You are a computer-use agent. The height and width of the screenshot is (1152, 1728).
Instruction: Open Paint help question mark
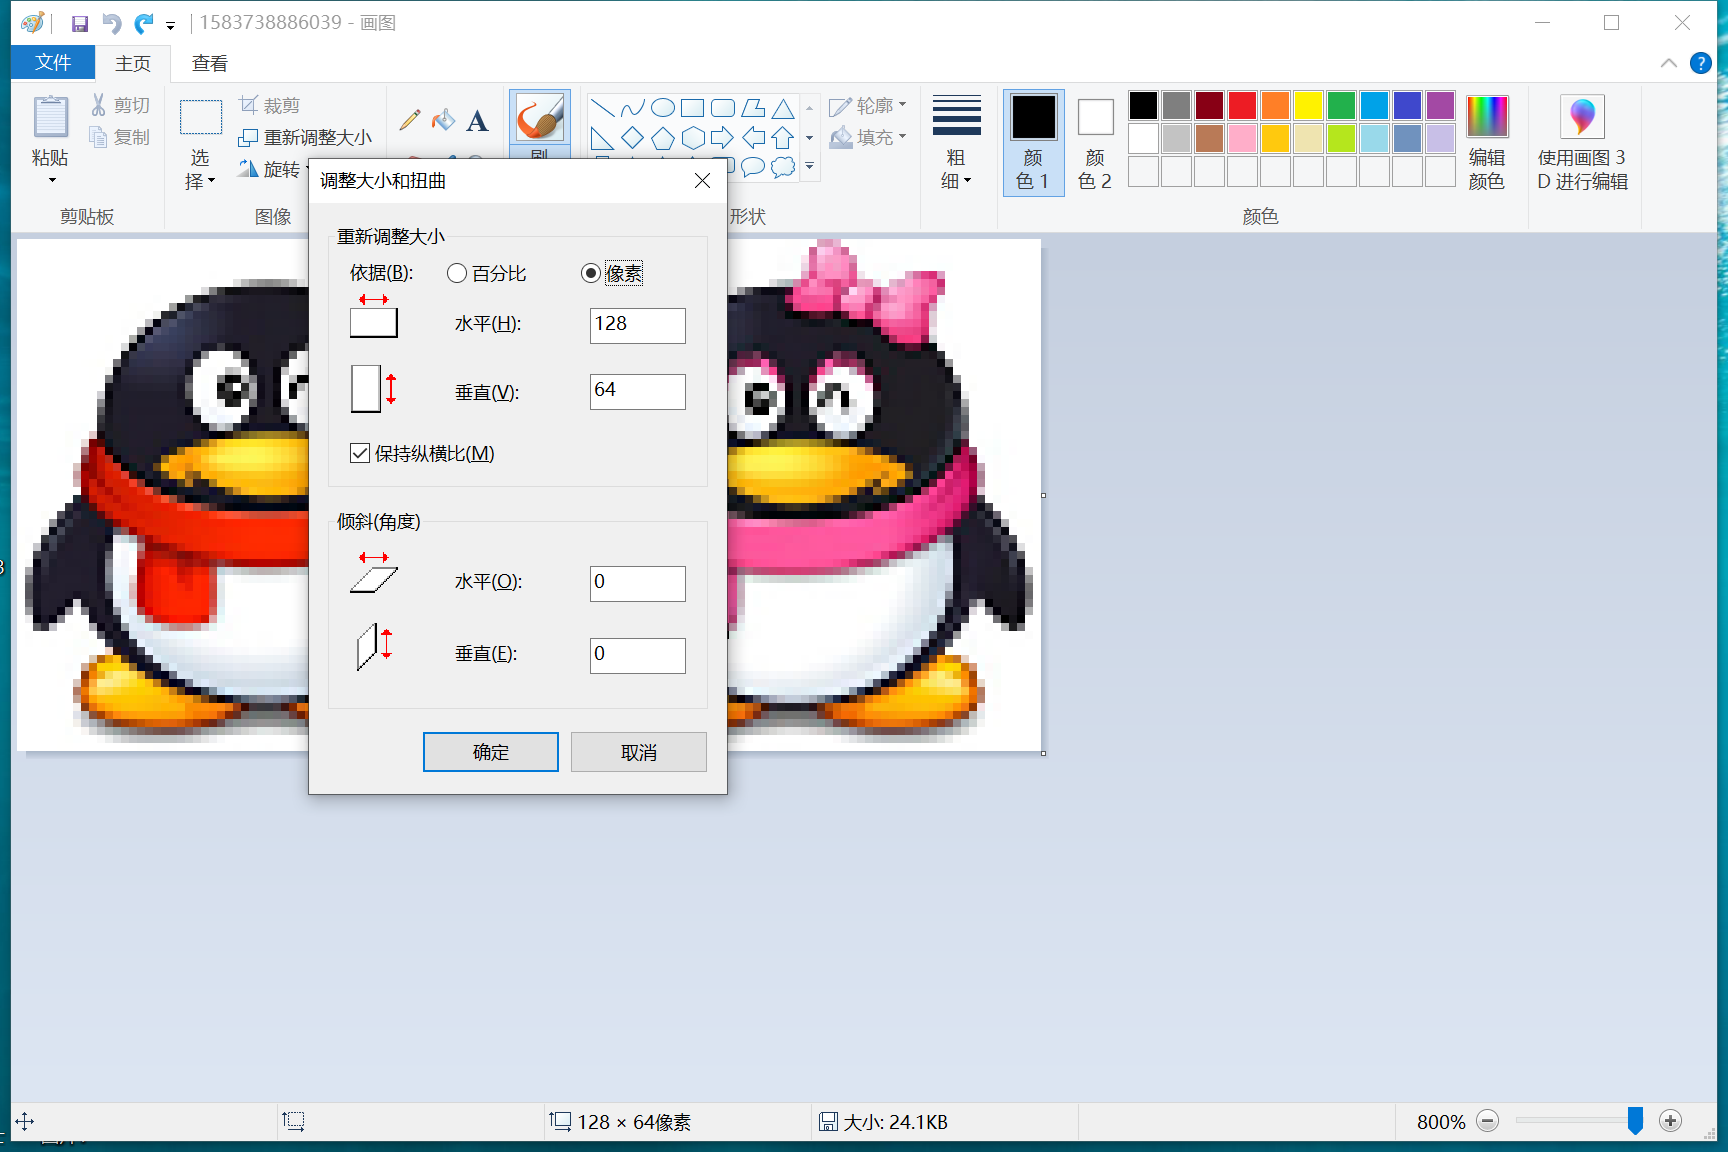(1700, 63)
